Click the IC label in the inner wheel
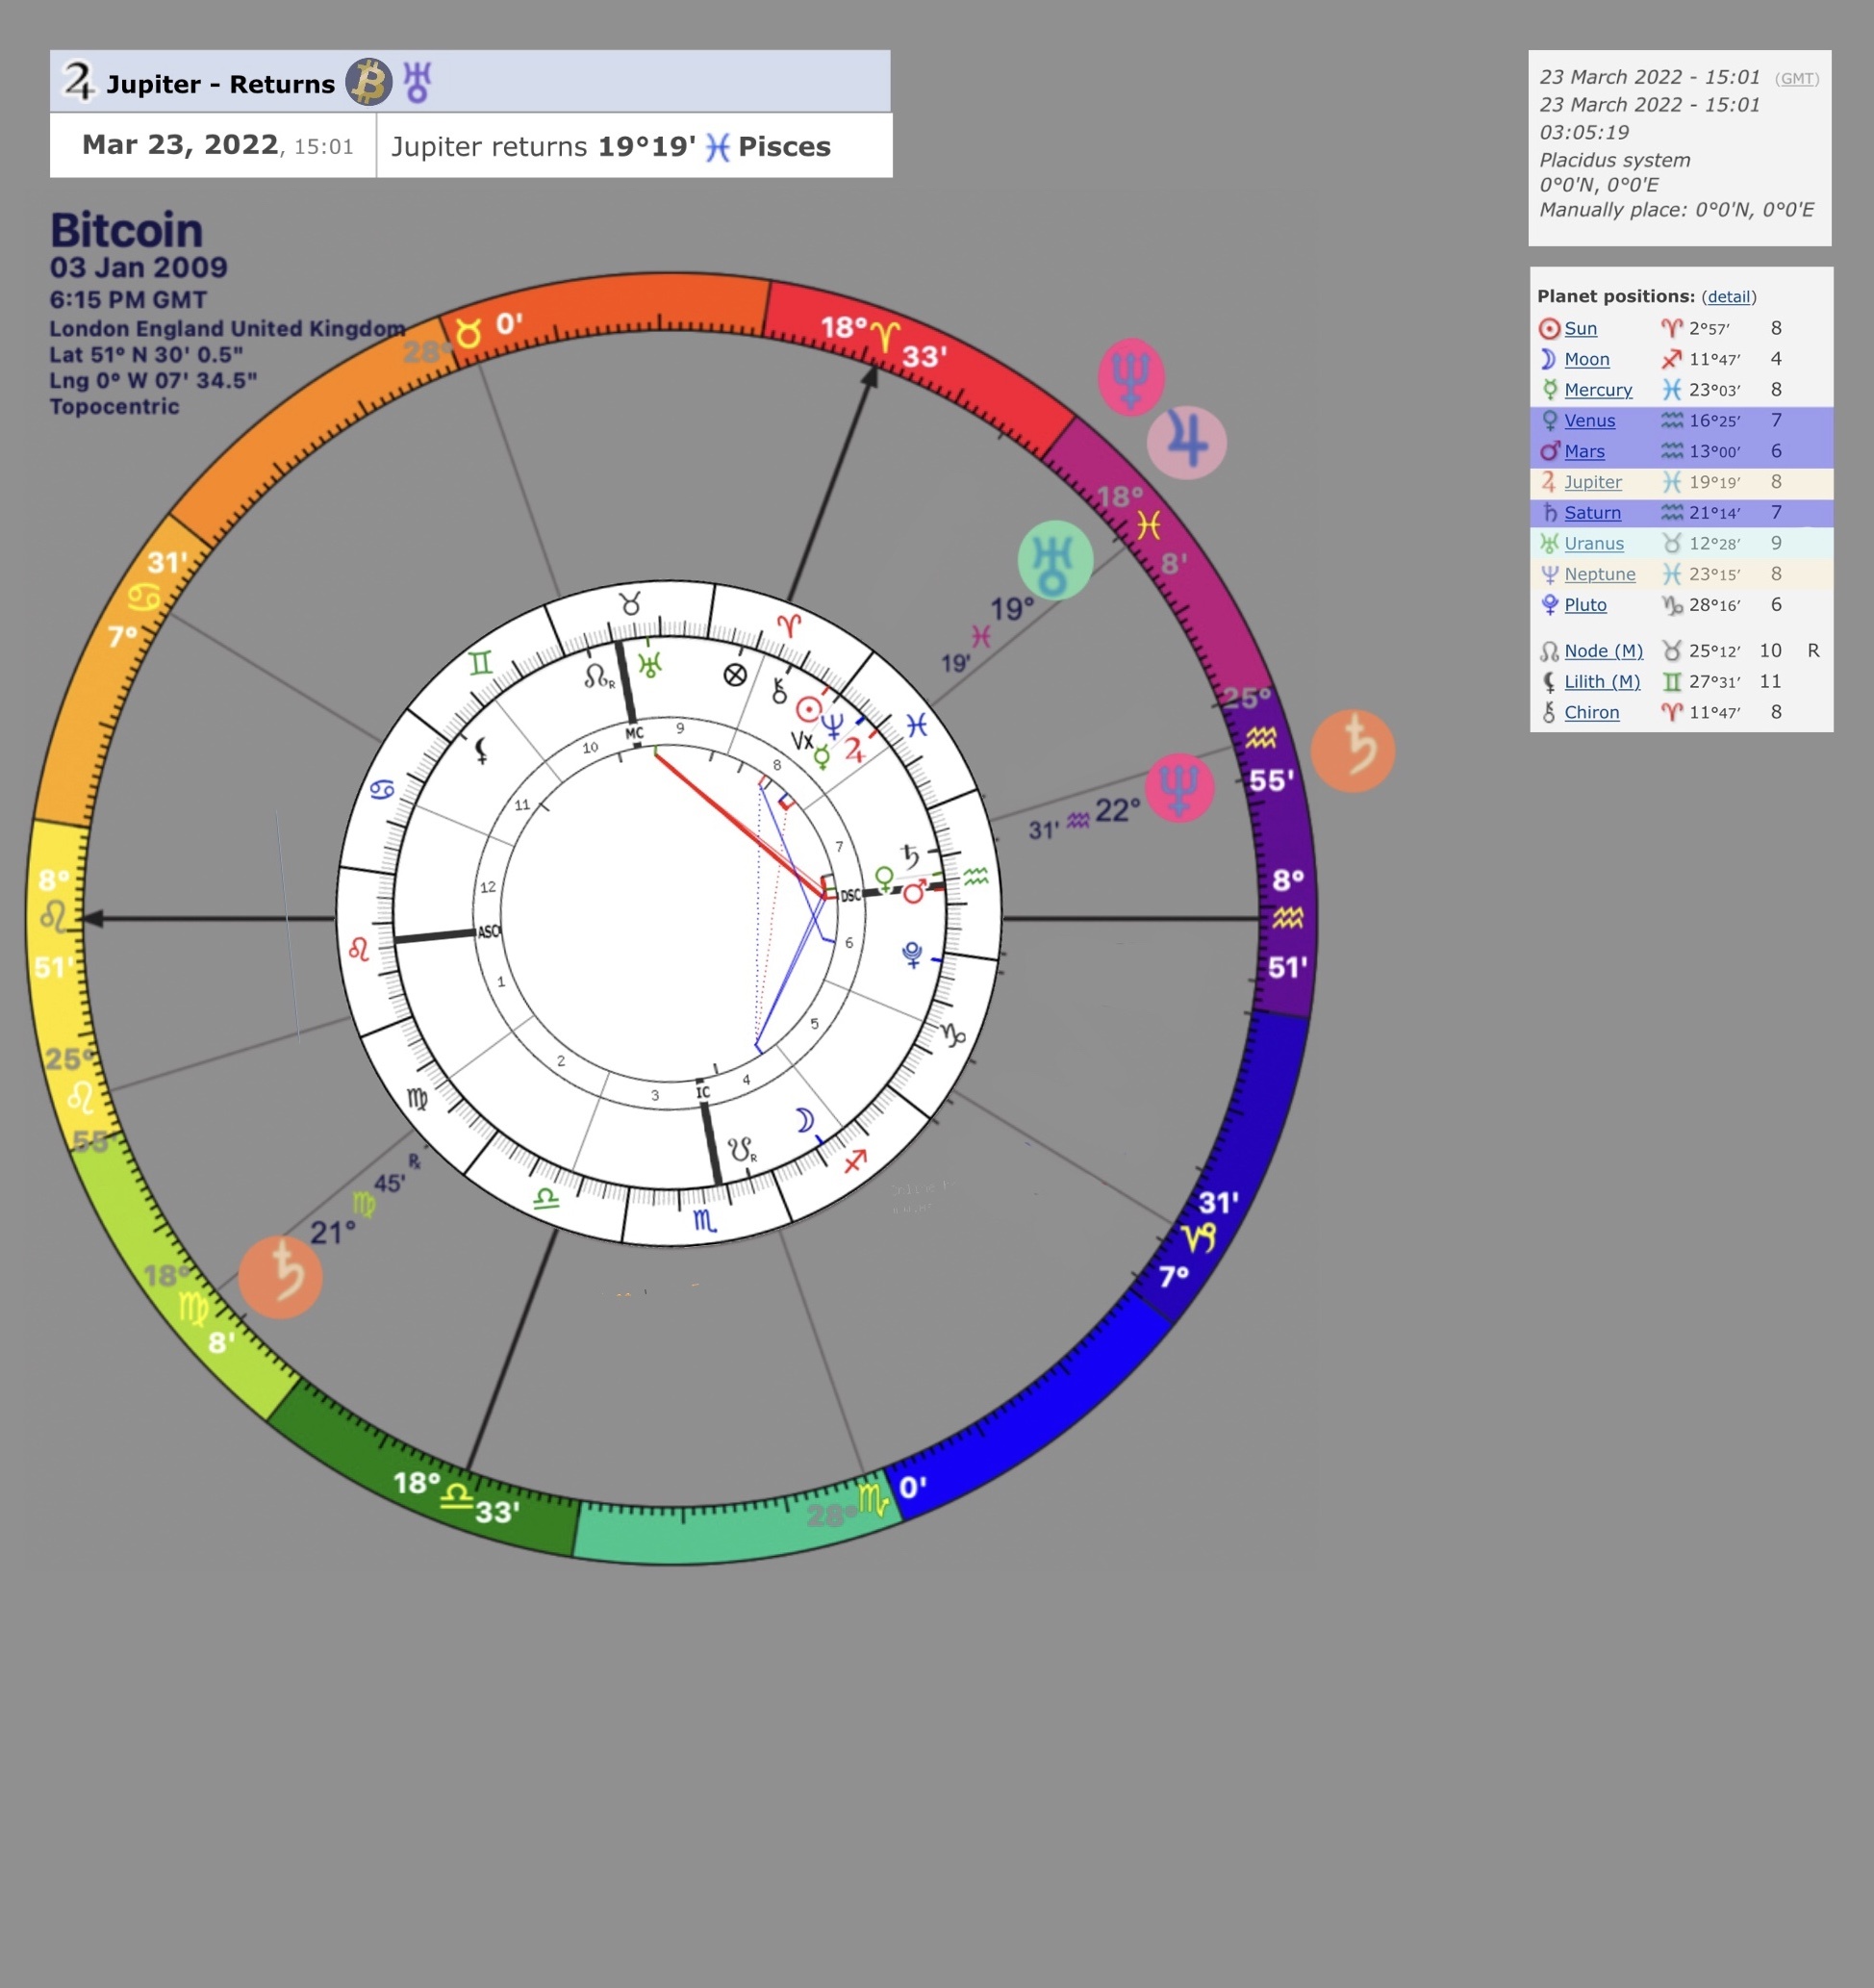 [x=703, y=1092]
